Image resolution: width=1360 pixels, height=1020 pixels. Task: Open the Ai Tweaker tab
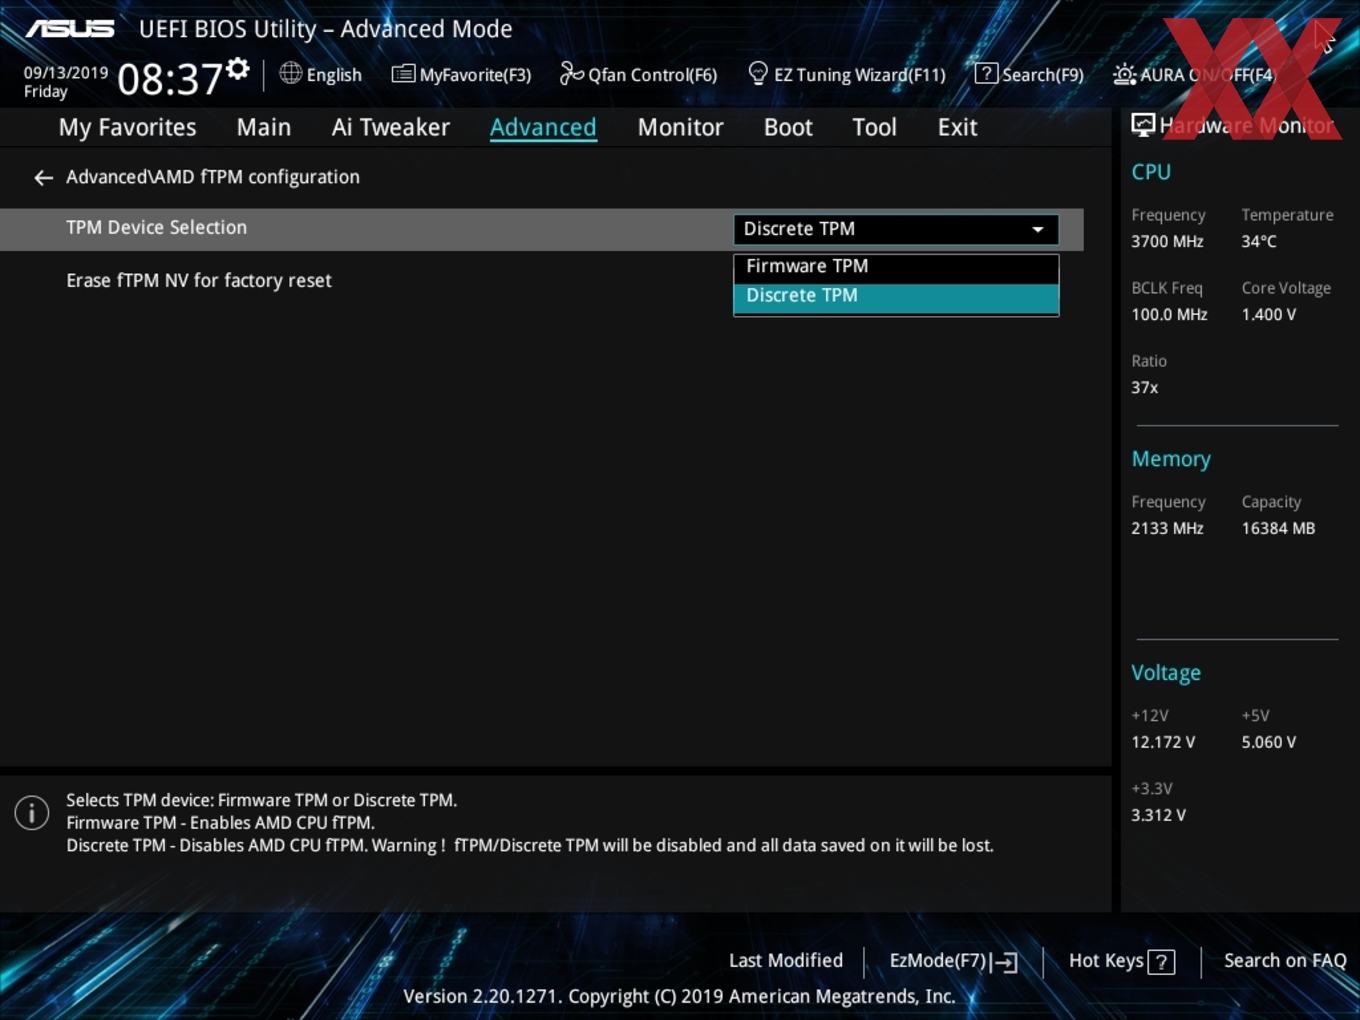[391, 127]
